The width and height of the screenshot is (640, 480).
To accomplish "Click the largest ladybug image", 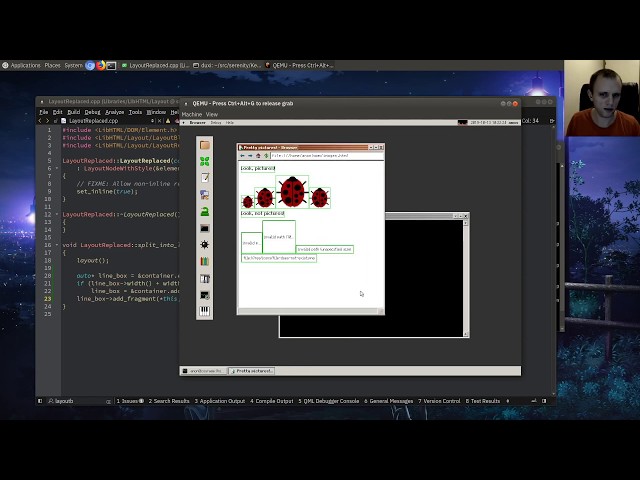I will (x=292, y=191).
